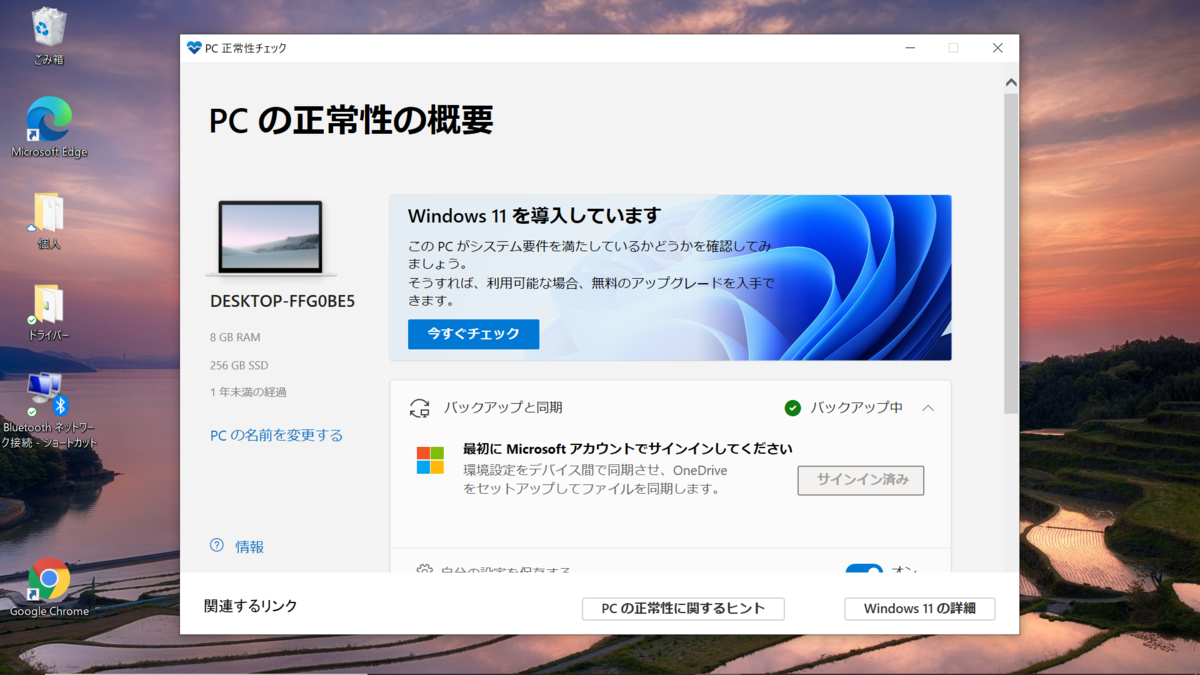Click the 関連するリンク label

point(251,606)
